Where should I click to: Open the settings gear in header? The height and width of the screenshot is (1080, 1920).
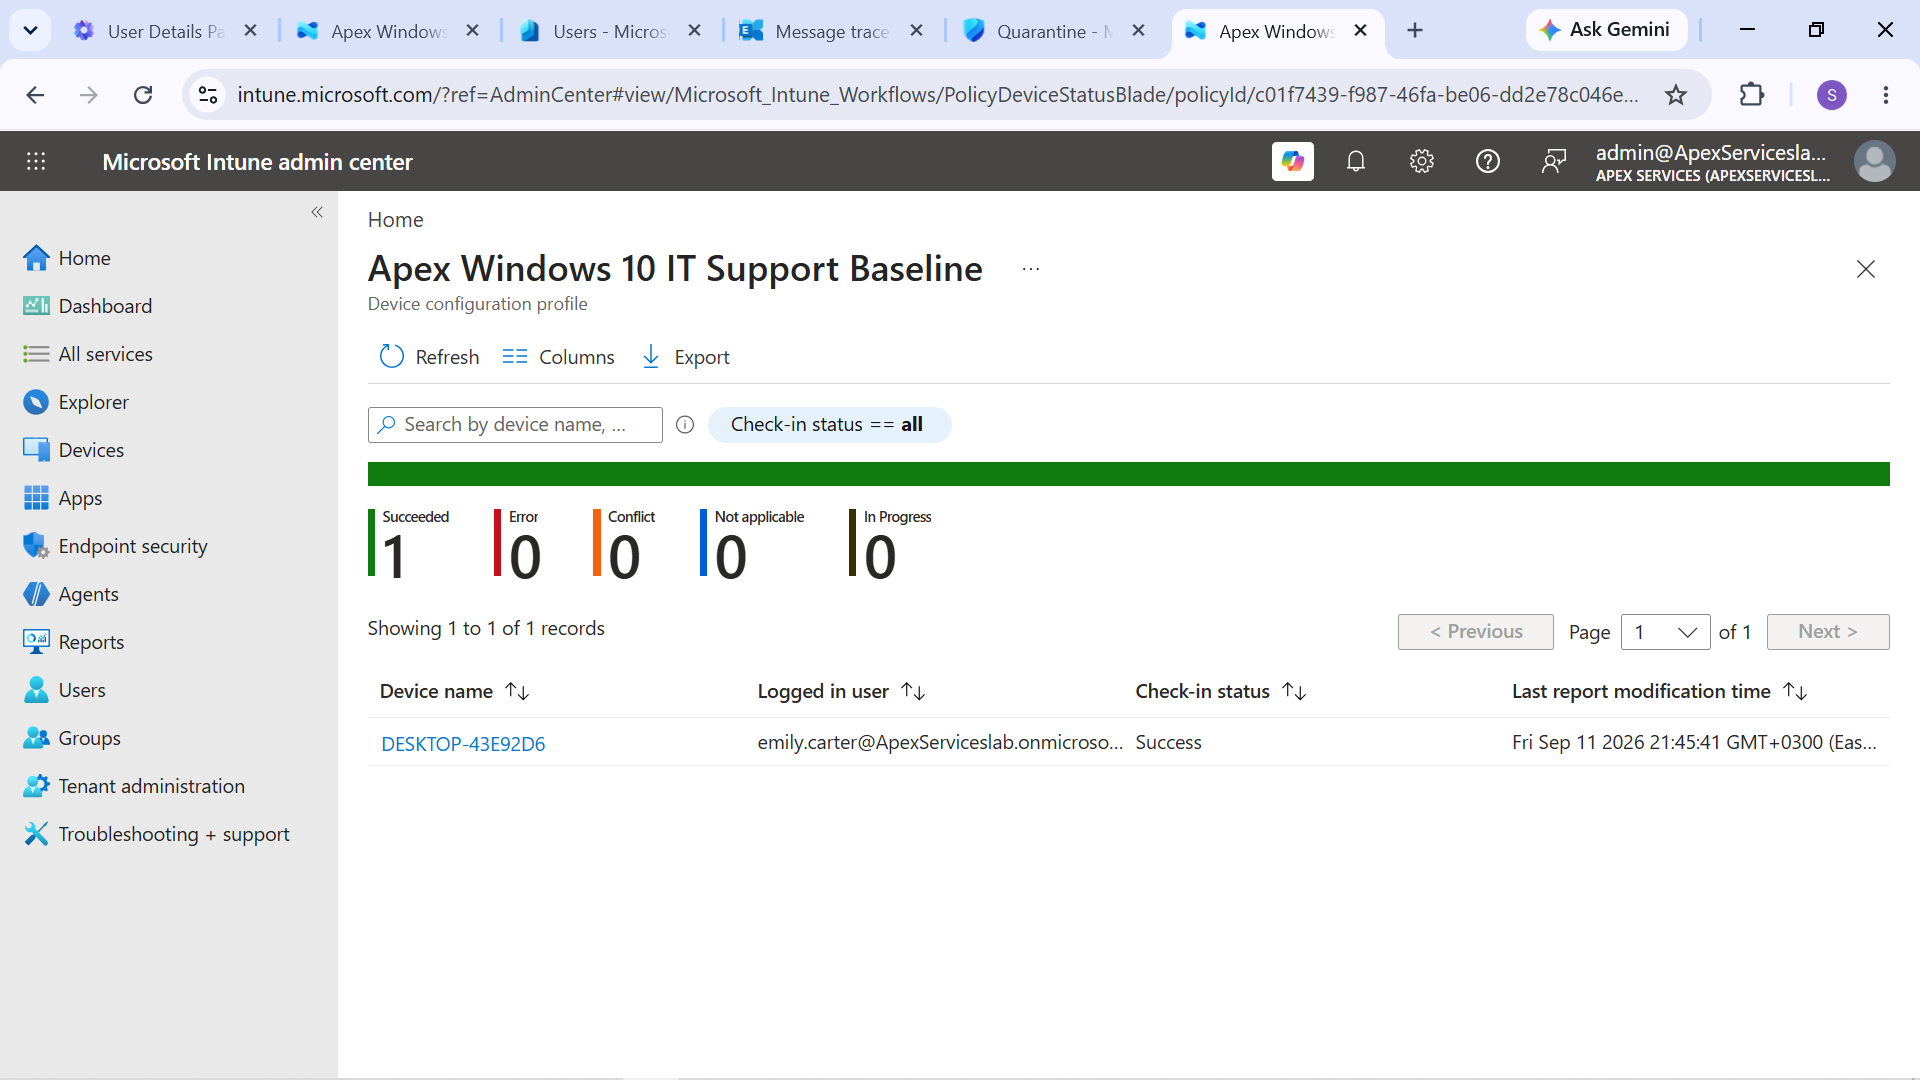tap(1422, 161)
